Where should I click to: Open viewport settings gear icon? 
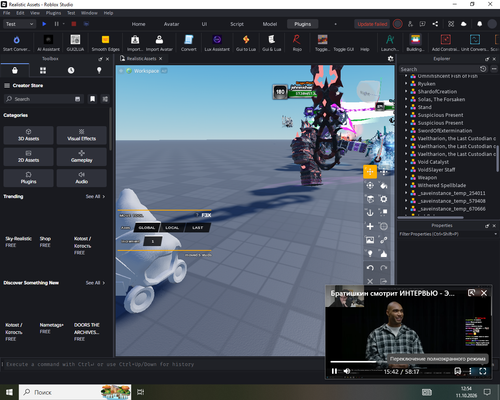pyautogui.click(x=390, y=59)
